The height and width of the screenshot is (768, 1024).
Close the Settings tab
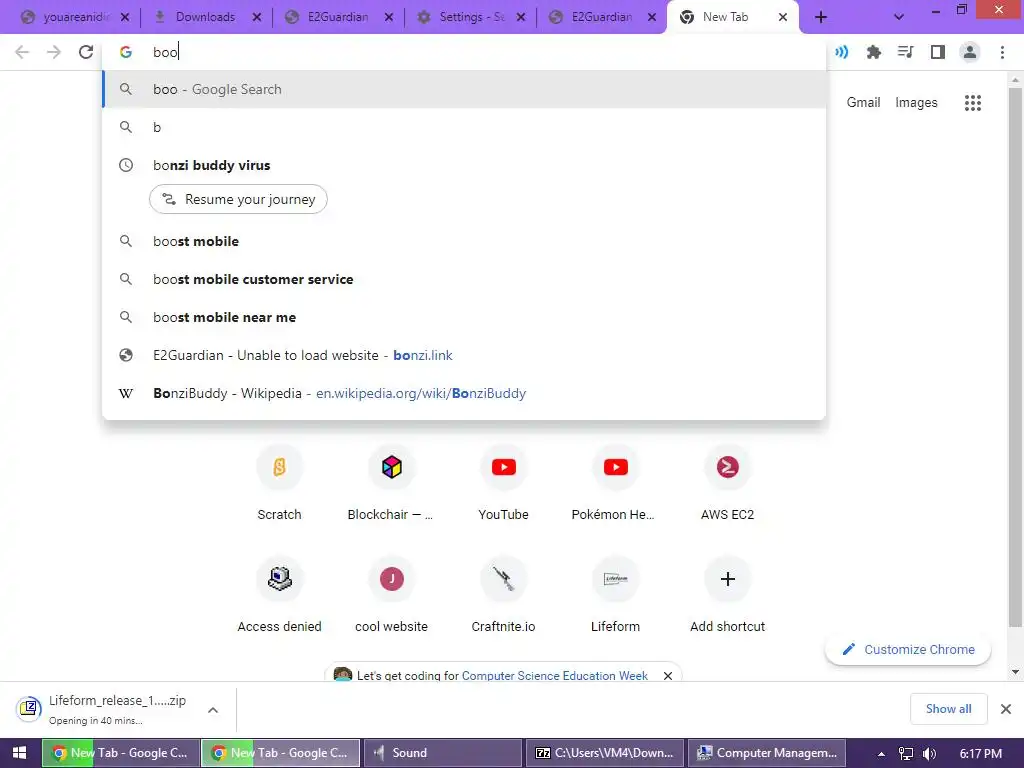520,18
